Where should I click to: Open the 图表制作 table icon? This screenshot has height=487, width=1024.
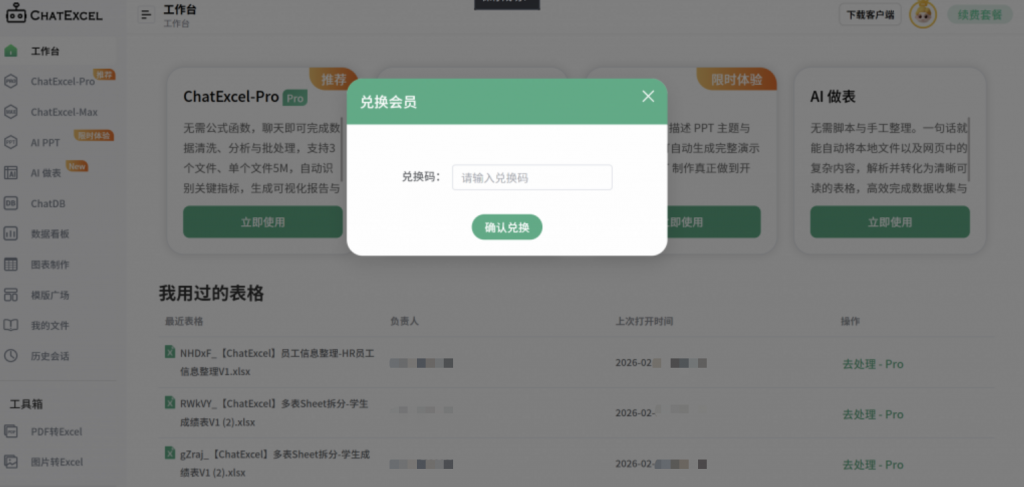point(11,264)
